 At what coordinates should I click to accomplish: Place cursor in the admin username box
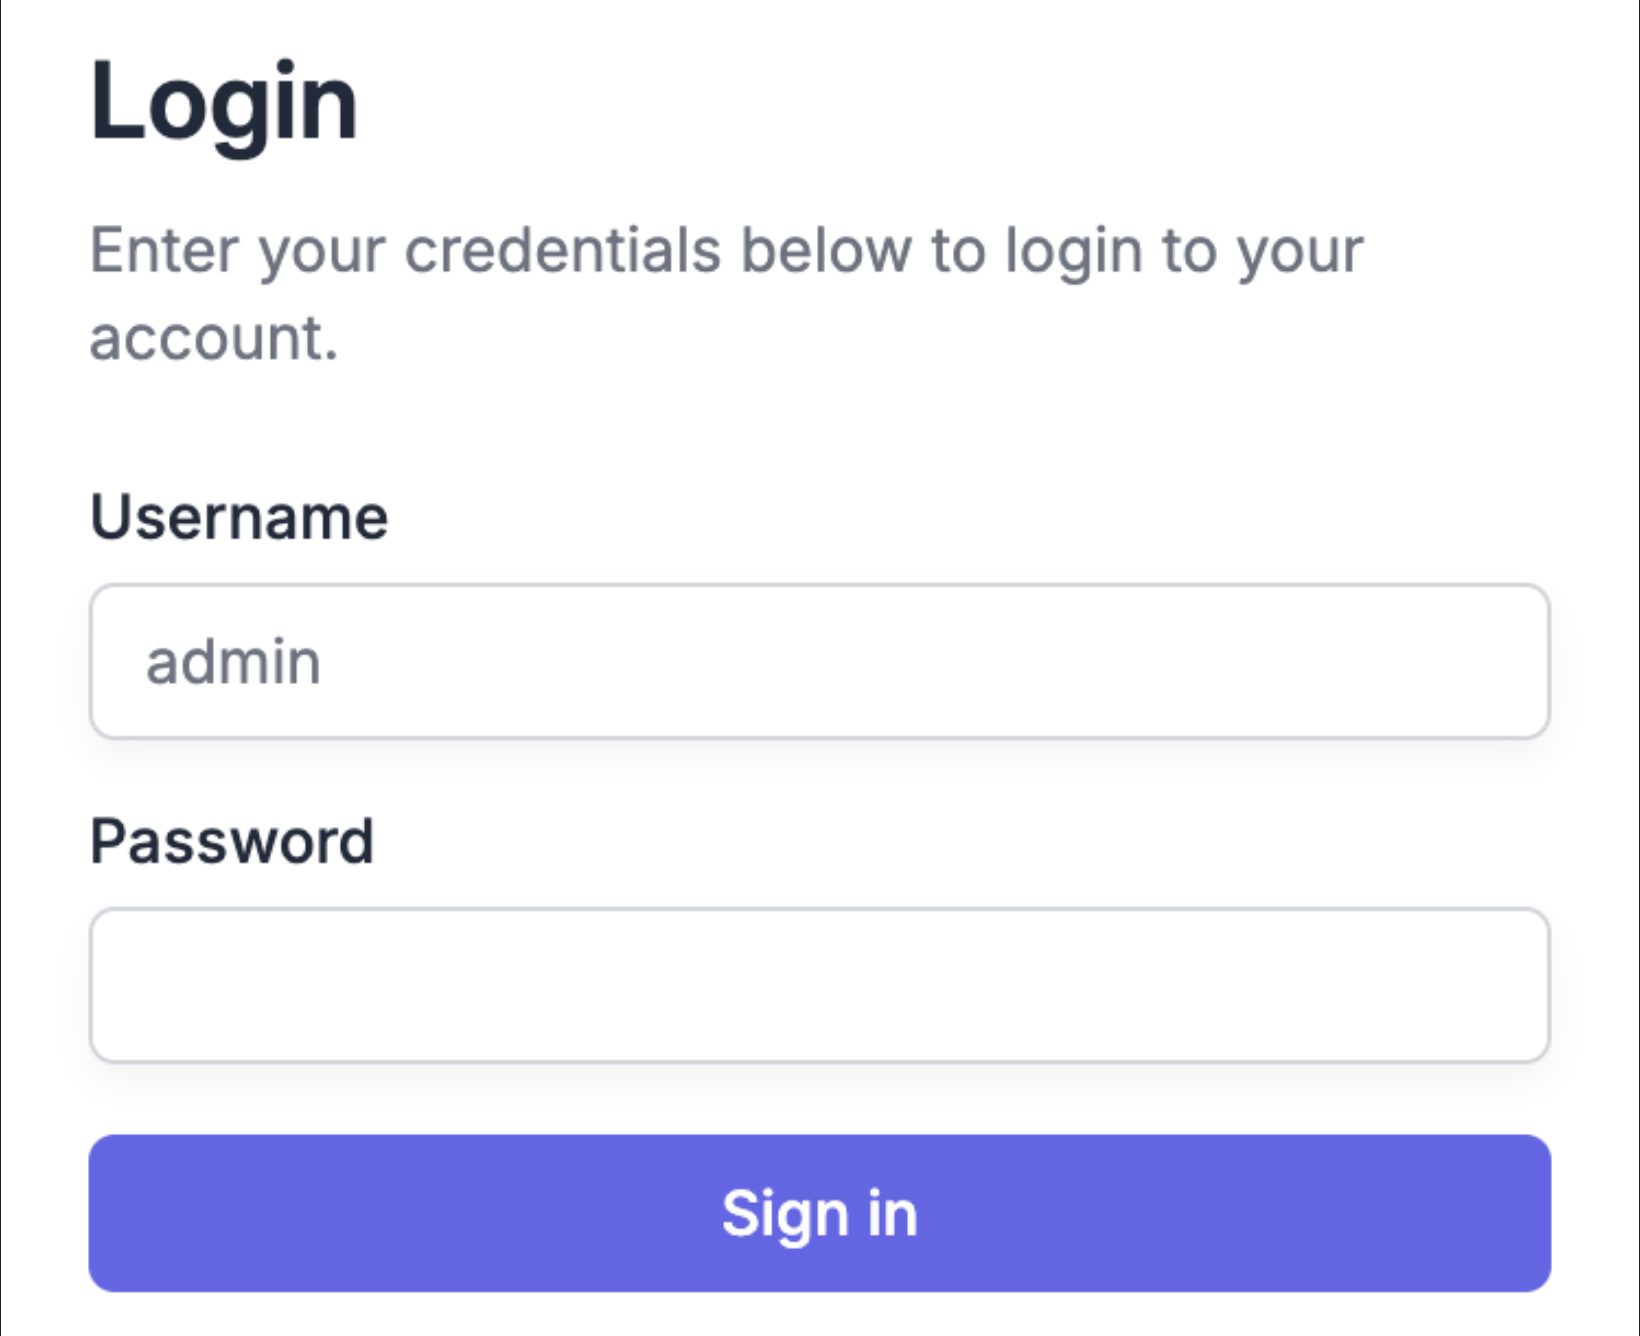(x=820, y=661)
